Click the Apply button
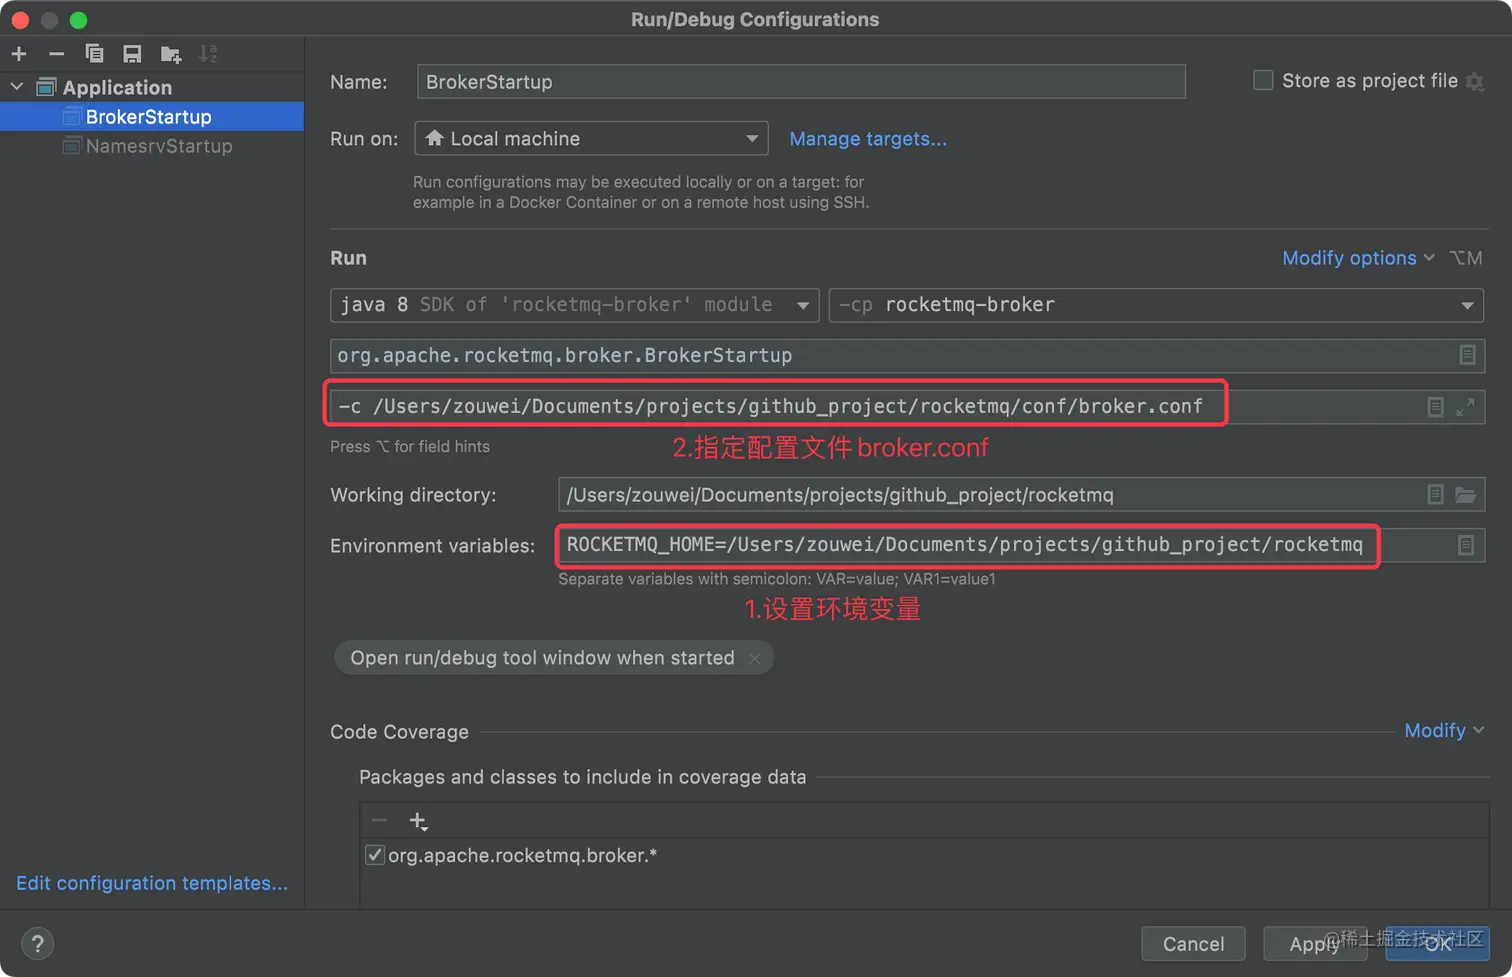 (x=1315, y=944)
